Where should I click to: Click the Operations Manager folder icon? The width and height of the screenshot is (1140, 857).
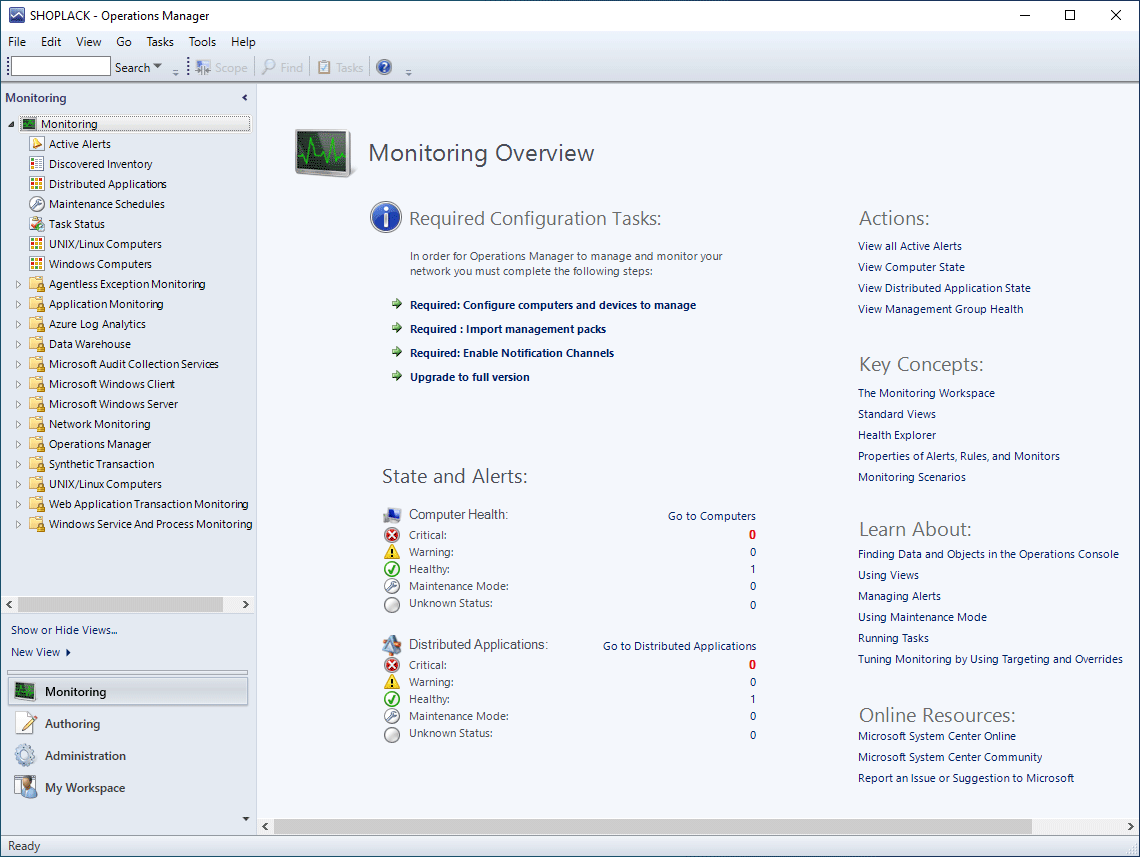(x=36, y=444)
